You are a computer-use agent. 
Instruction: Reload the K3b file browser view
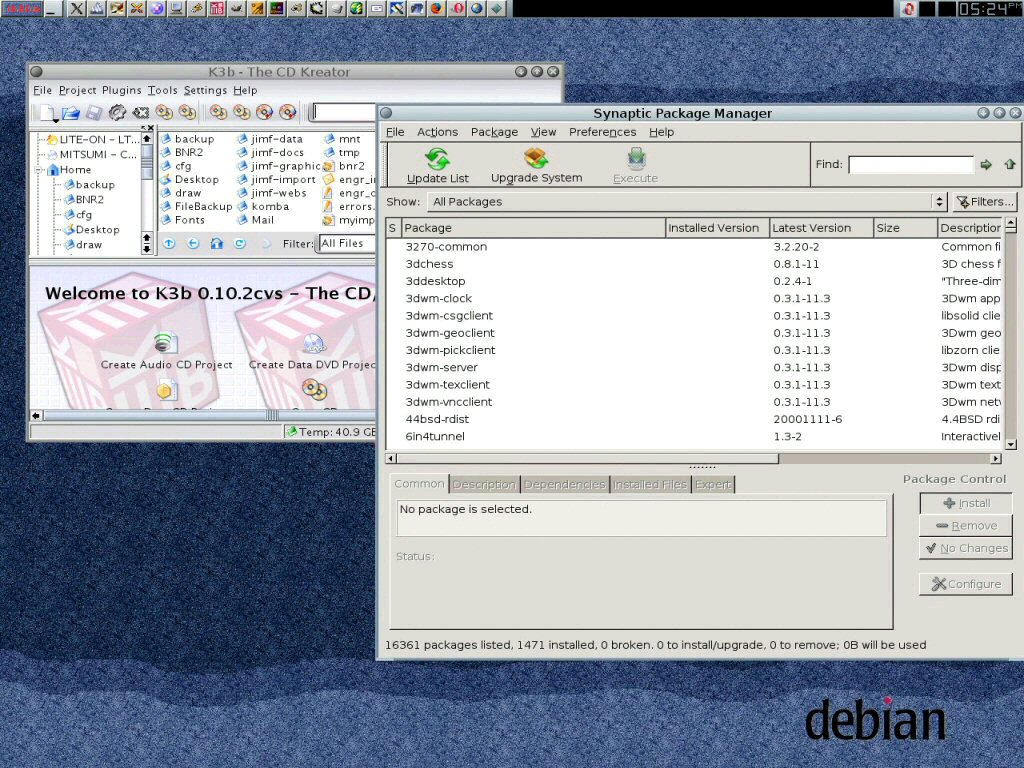(240, 243)
